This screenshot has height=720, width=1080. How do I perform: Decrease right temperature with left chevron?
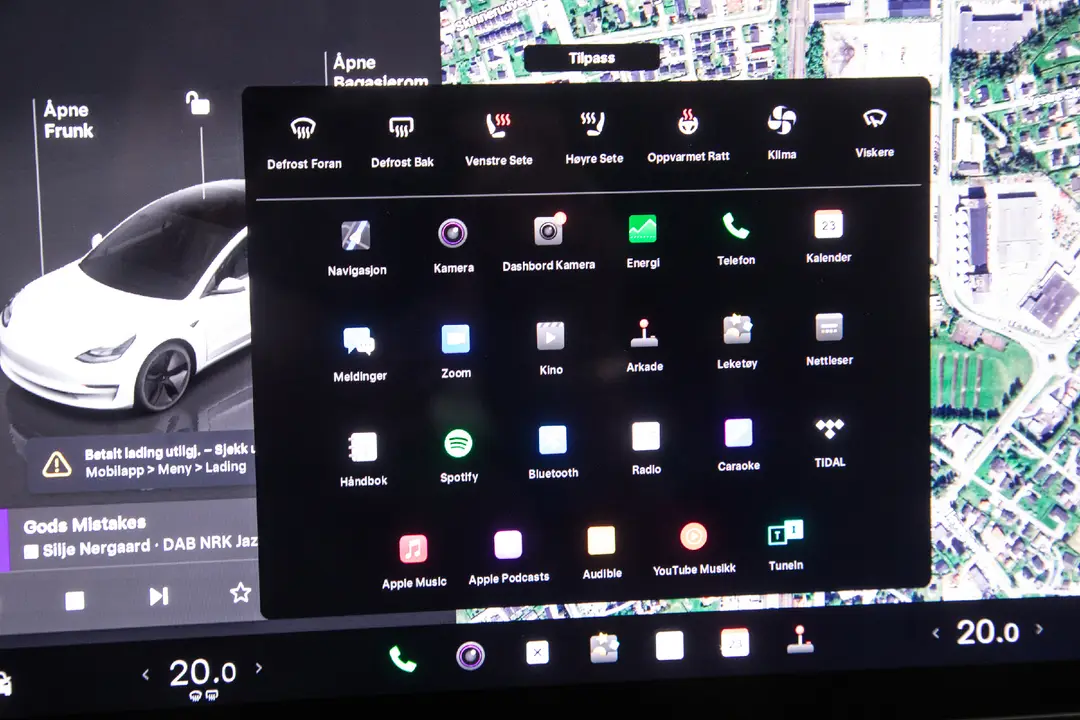(935, 632)
